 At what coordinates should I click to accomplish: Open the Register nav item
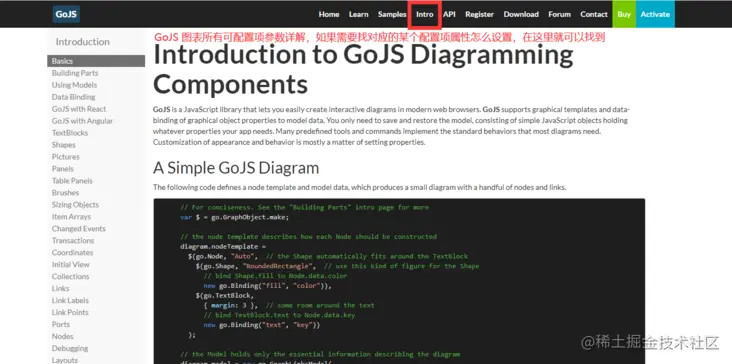point(479,14)
